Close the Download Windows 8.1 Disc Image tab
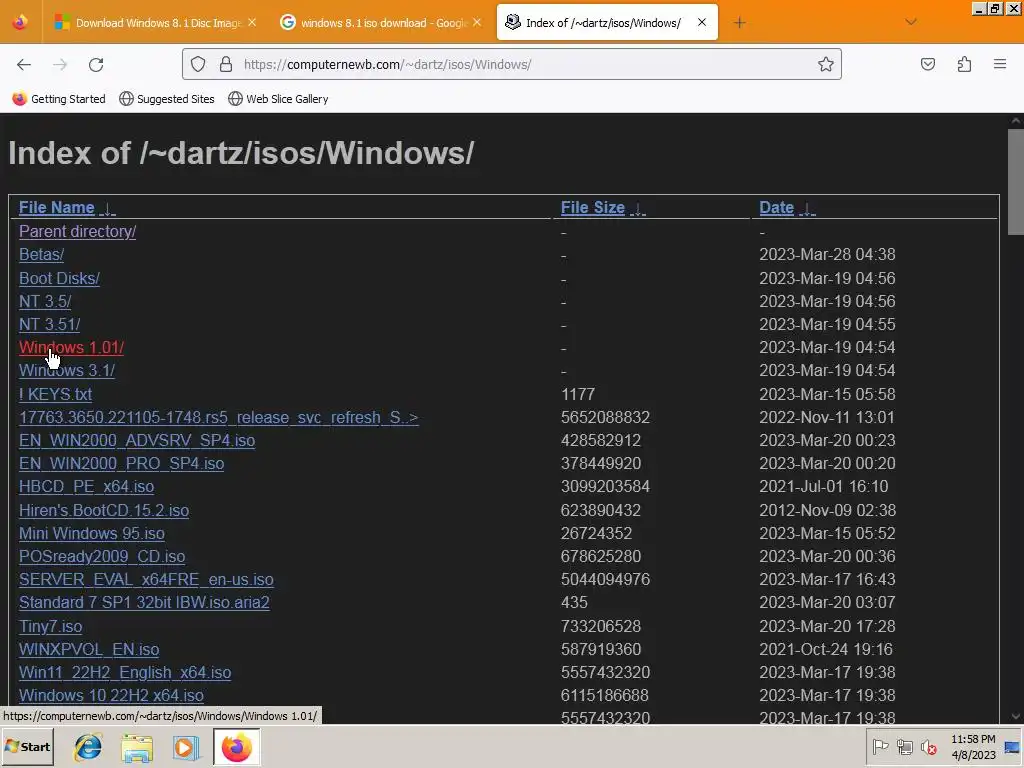Viewport: 1024px width, 768px height. (252, 22)
